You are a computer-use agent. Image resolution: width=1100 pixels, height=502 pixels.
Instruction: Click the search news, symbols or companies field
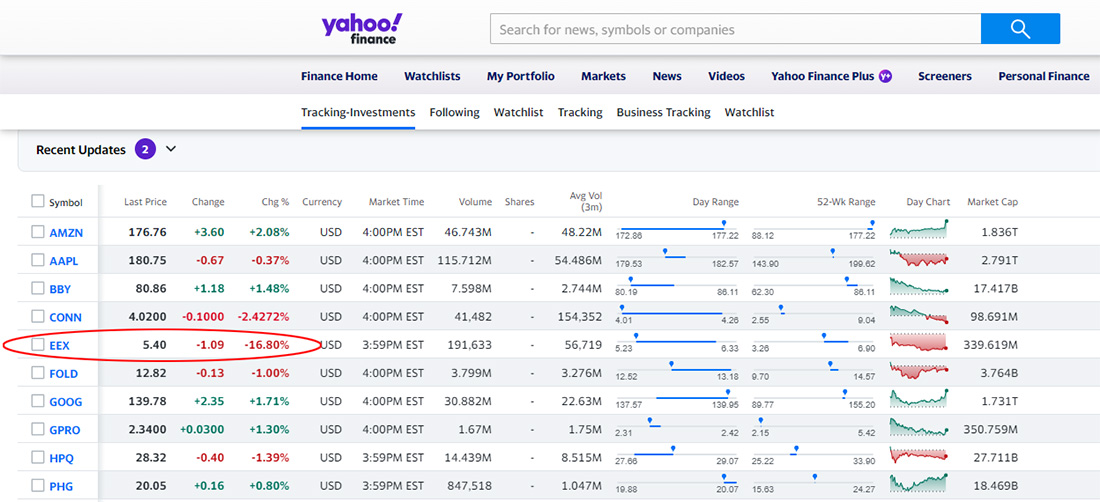point(735,29)
